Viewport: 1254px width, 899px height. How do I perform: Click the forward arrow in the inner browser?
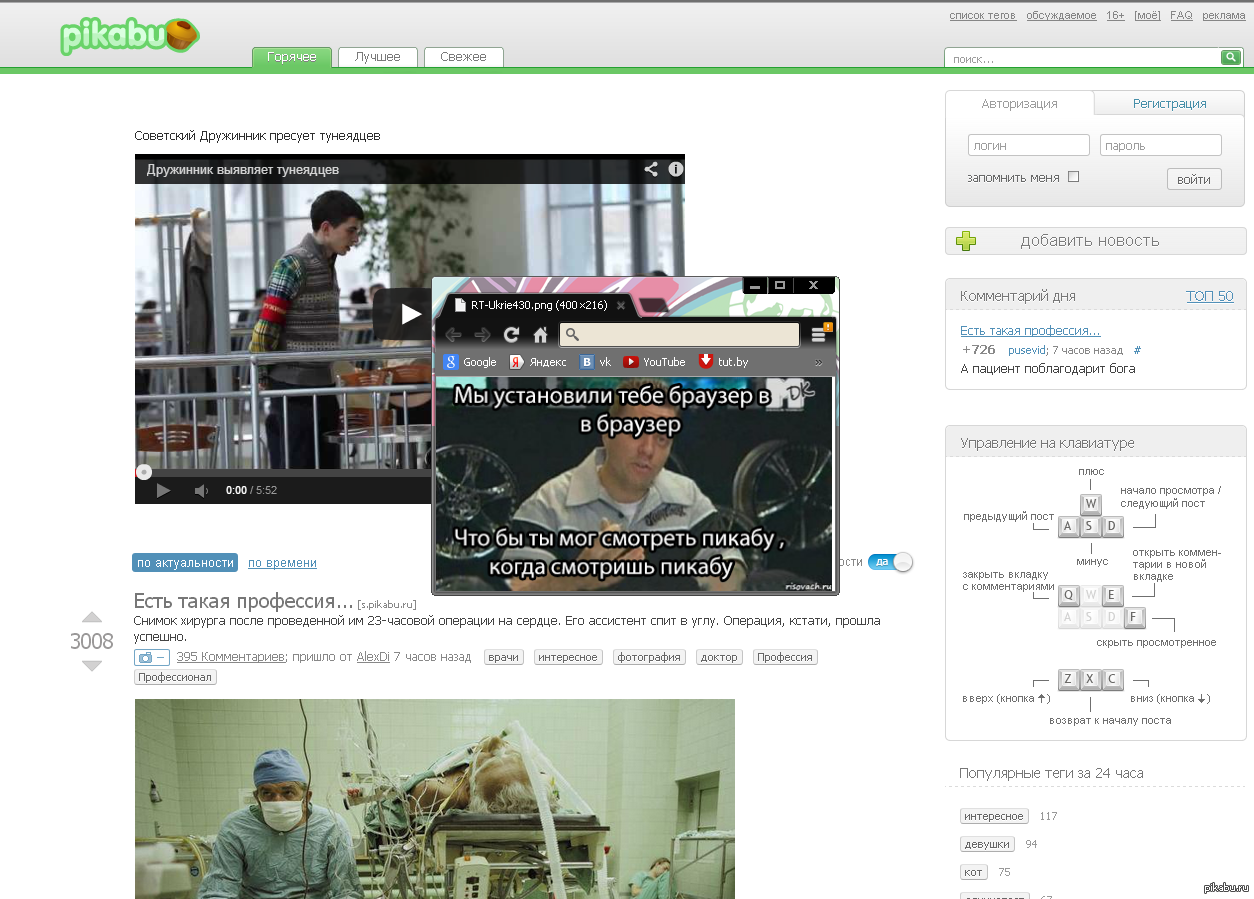[x=482, y=335]
